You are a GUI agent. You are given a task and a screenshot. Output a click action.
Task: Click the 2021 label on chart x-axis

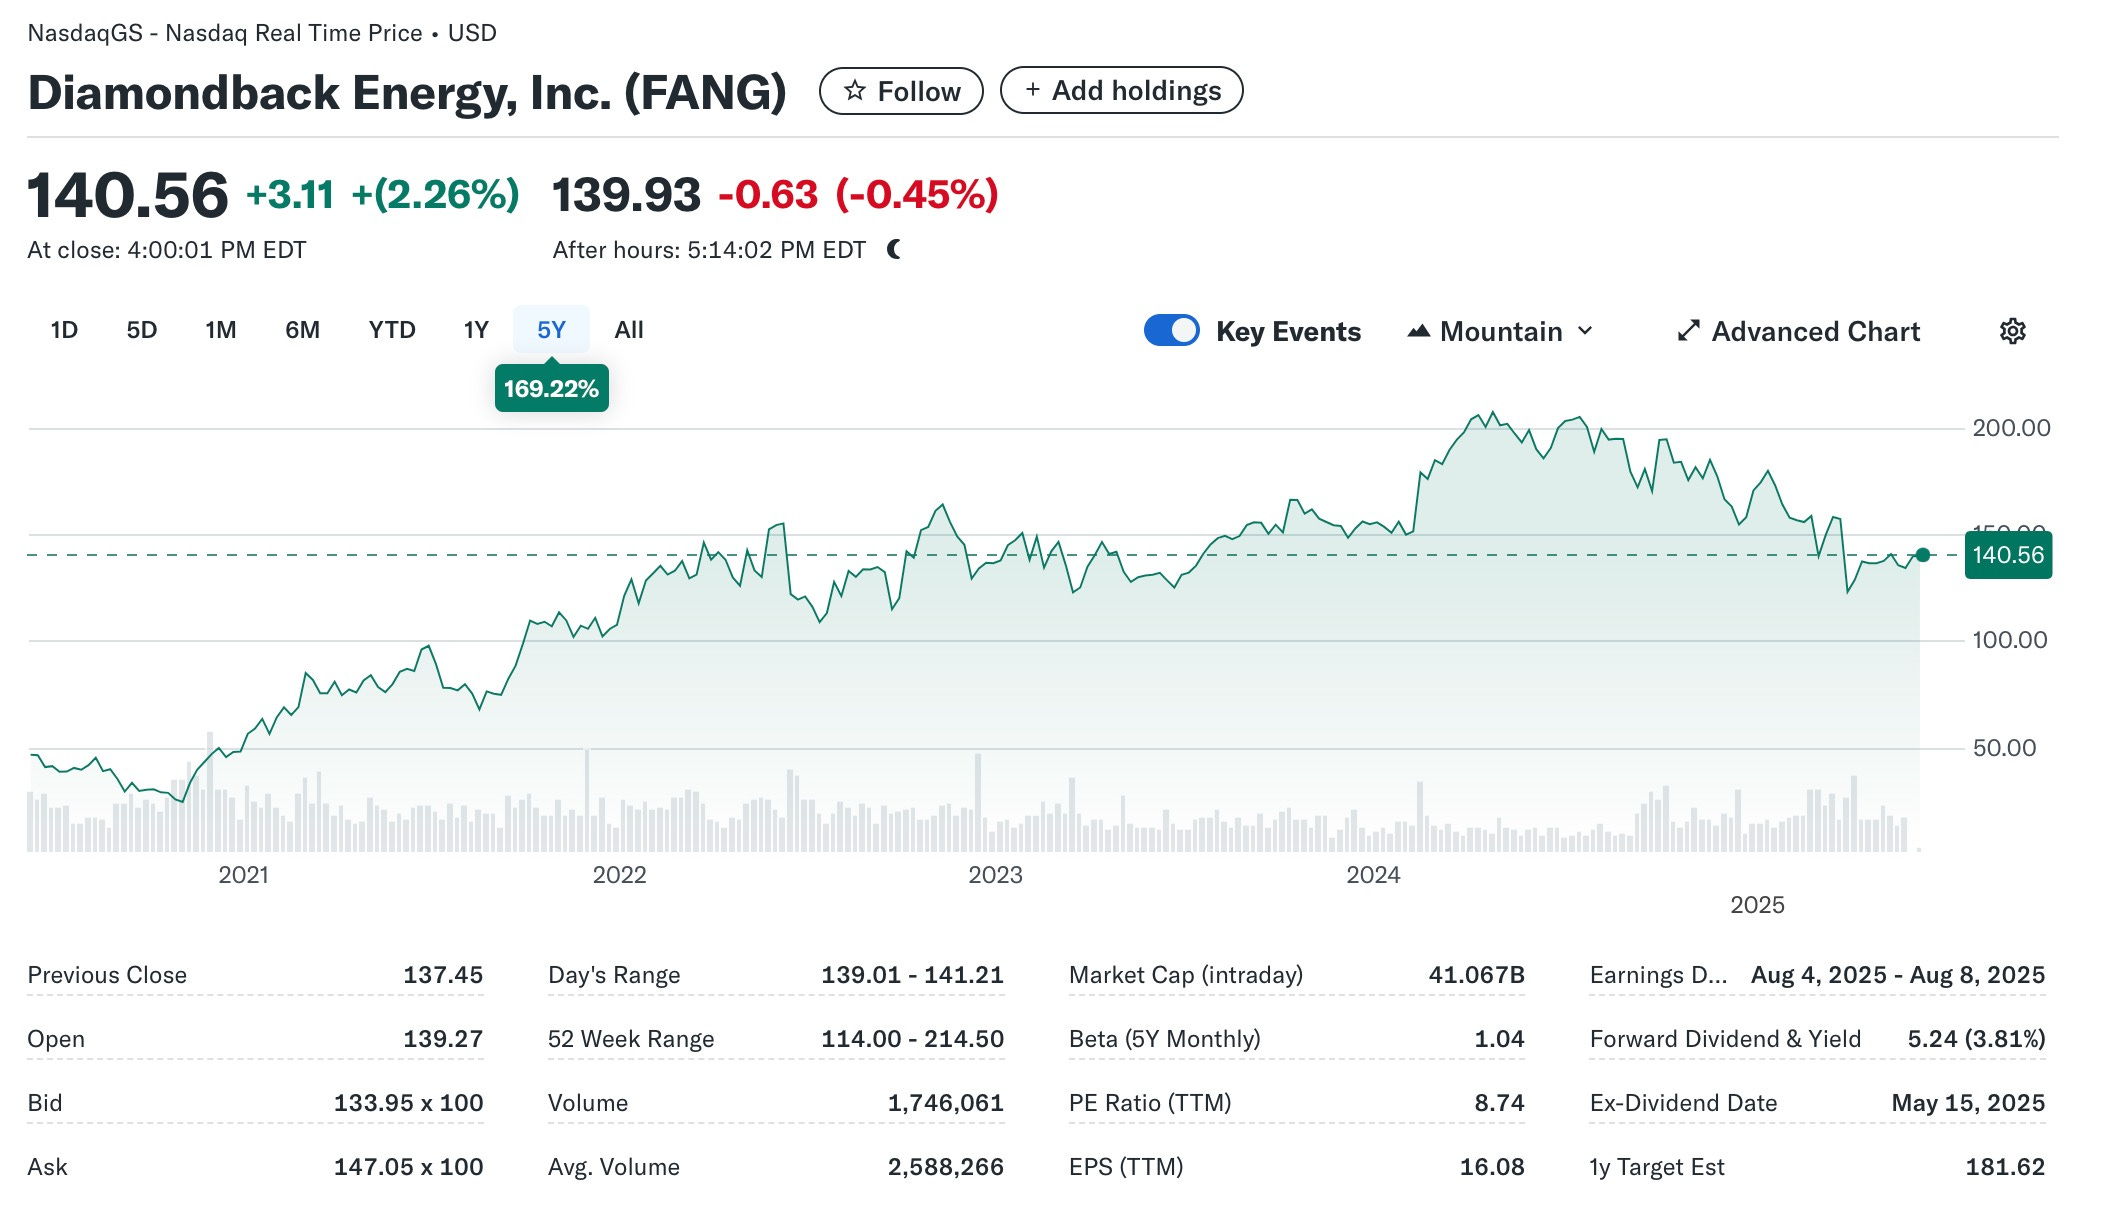243,875
